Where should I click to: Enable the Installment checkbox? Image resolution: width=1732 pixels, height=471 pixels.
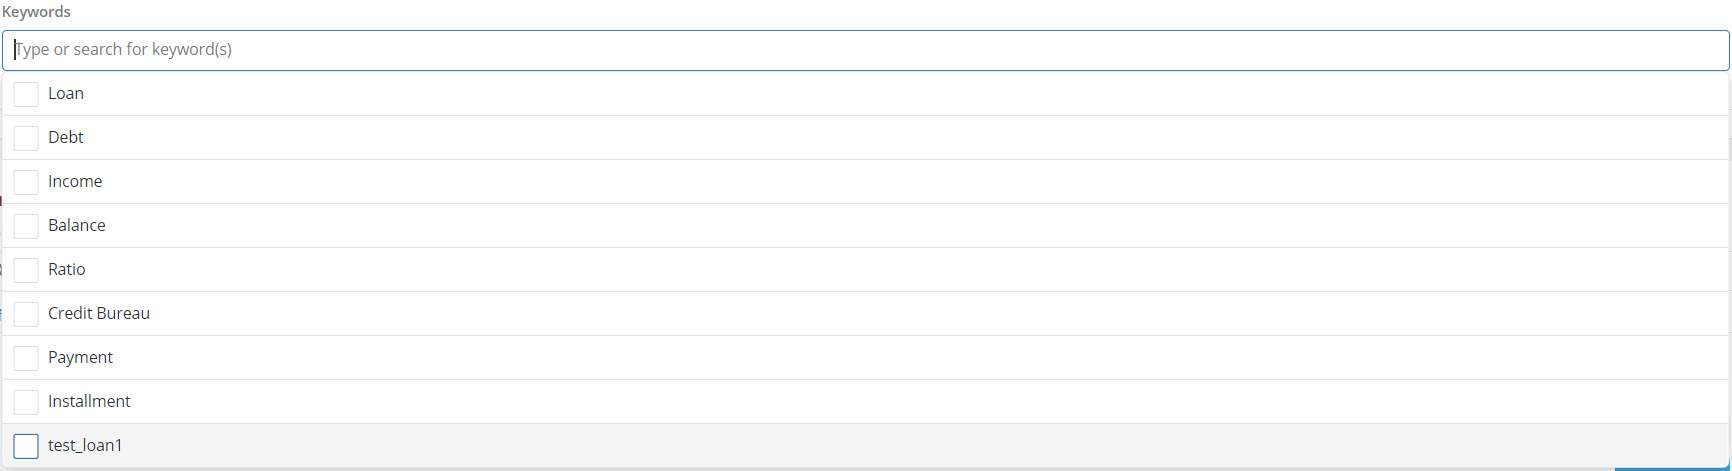pyautogui.click(x=26, y=402)
